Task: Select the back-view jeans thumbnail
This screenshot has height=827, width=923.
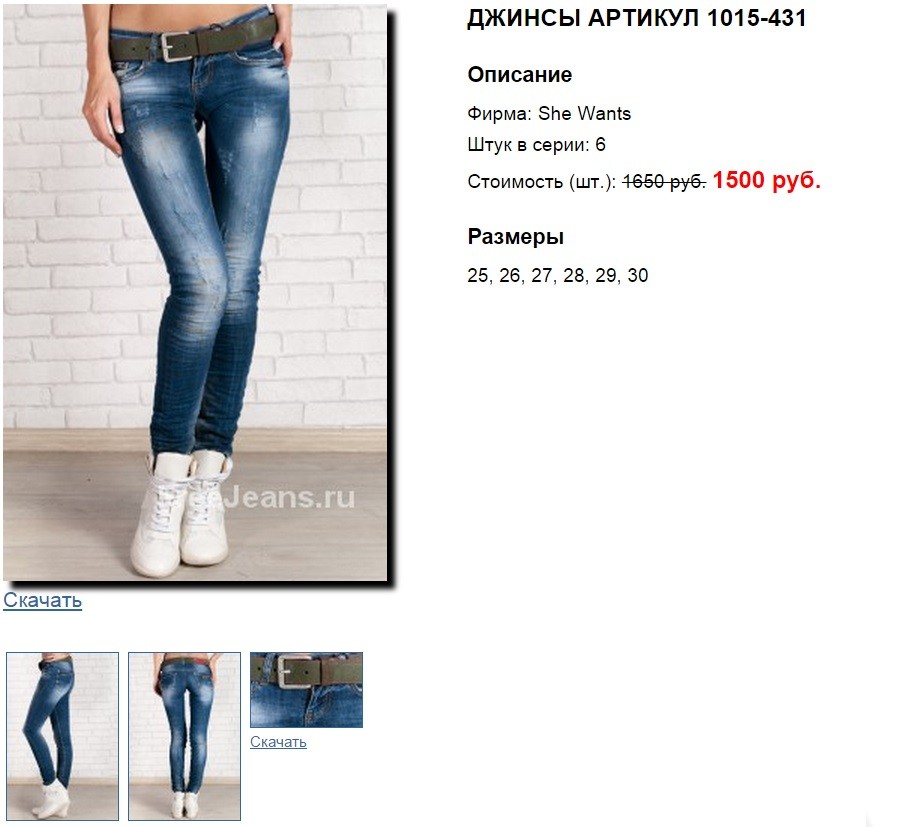Action: pyautogui.click(x=184, y=736)
